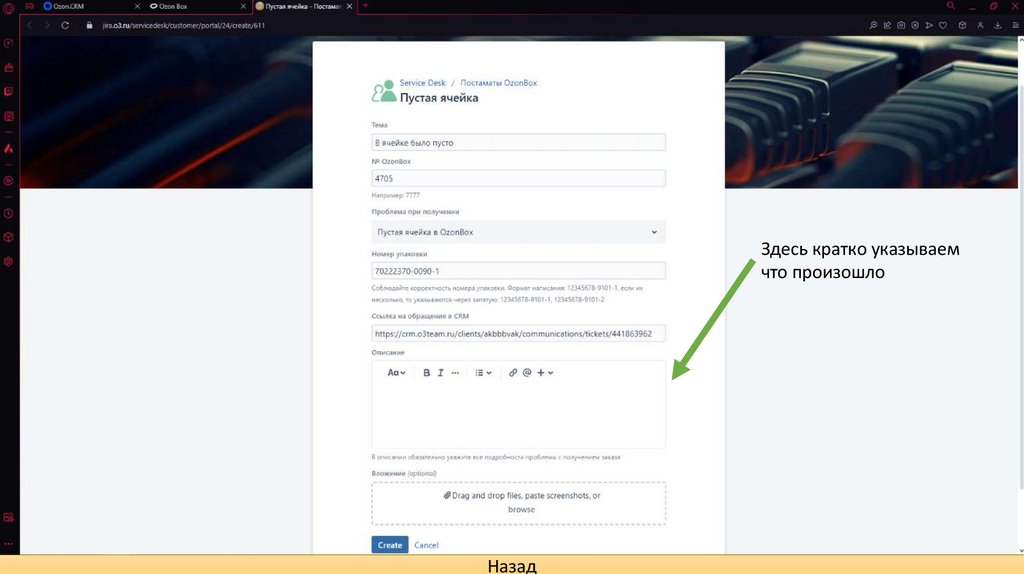This screenshot has width=1024, height=574.
Task: Add page to bookmarks with heart icon
Action: point(943,25)
